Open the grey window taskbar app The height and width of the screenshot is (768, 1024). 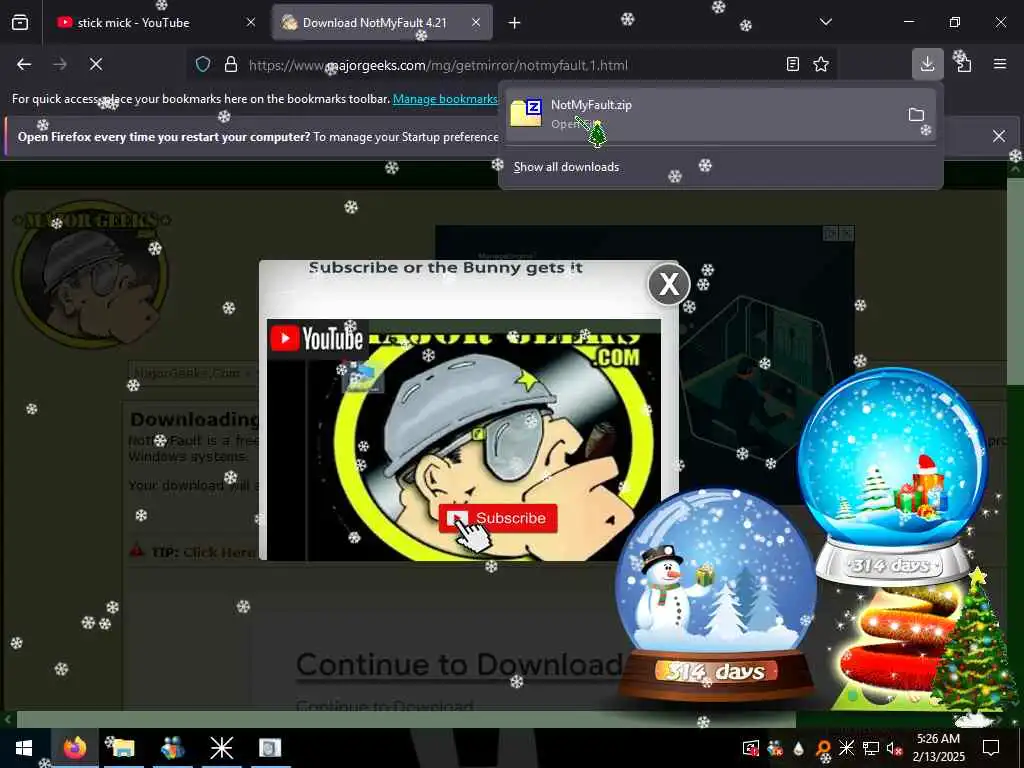pos(270,748)
